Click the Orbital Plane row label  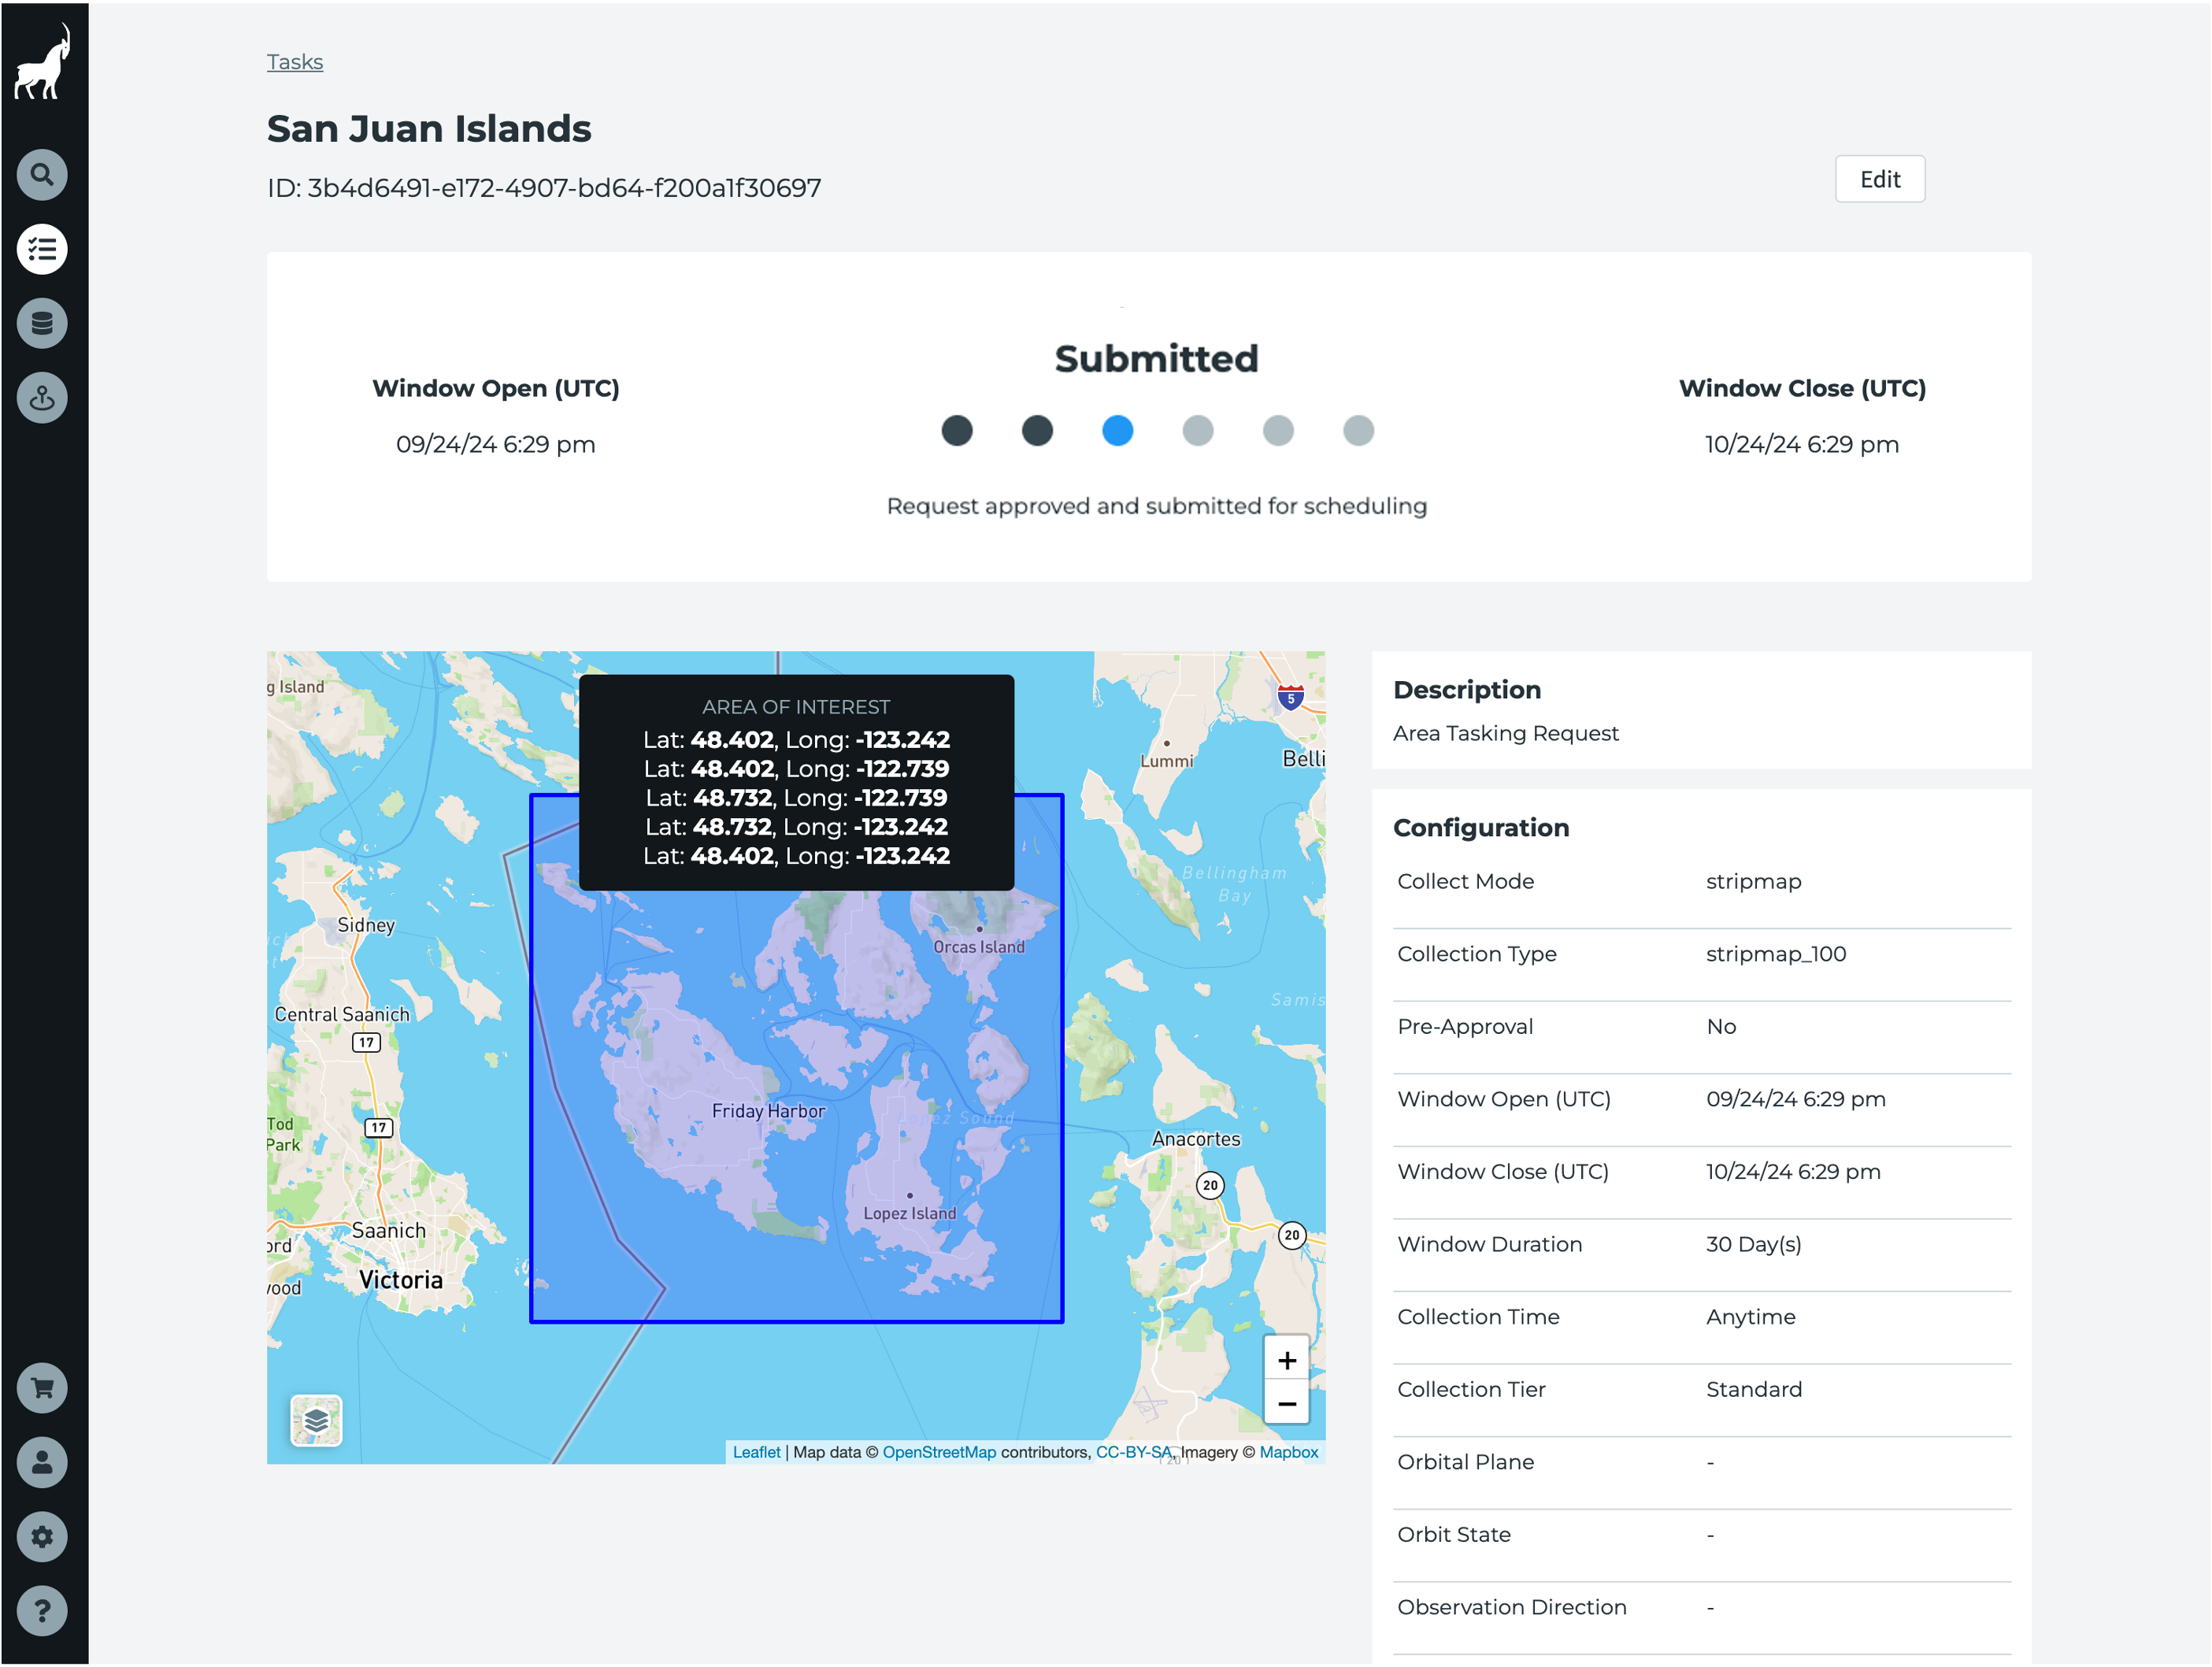1465,1463
